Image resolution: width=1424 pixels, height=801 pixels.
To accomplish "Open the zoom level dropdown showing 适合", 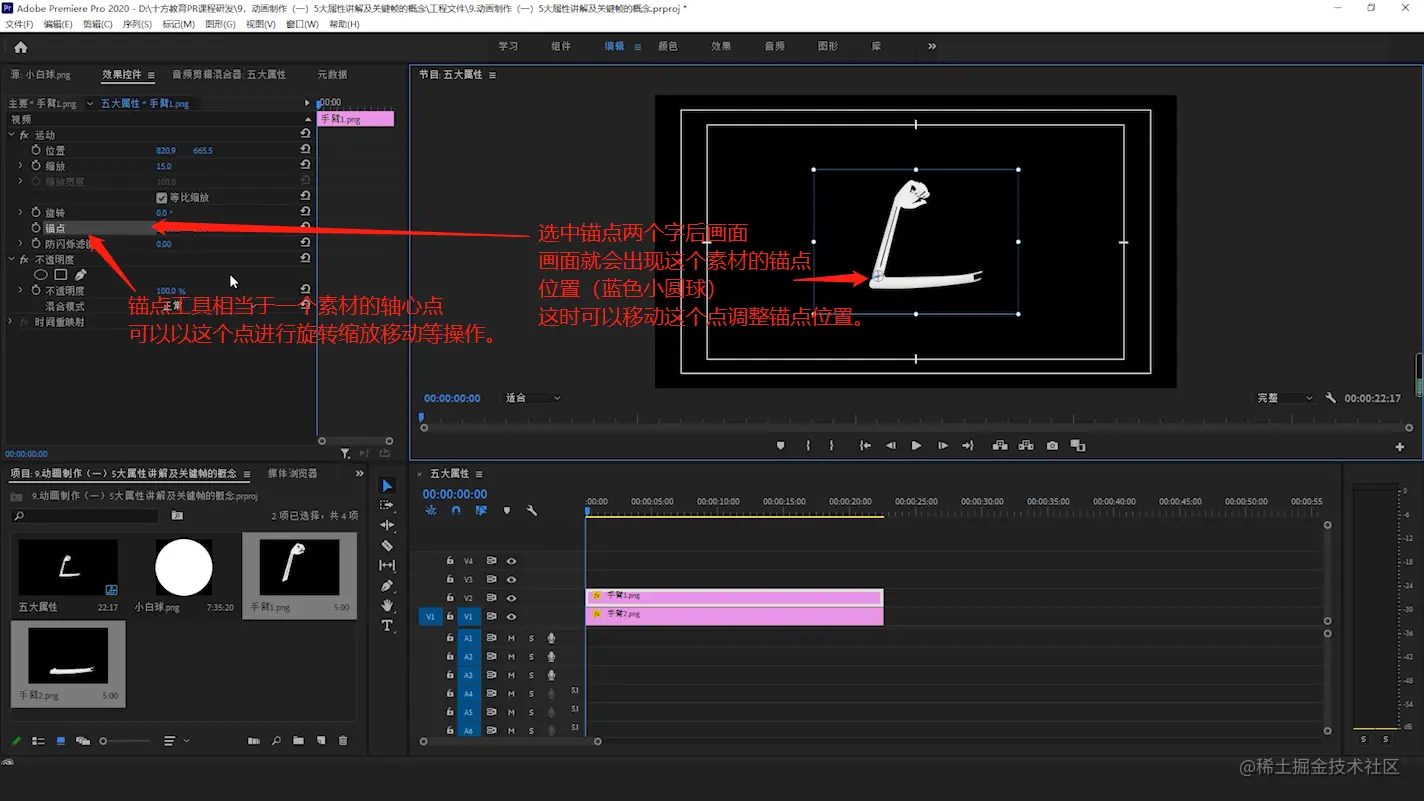I will 532,398.
